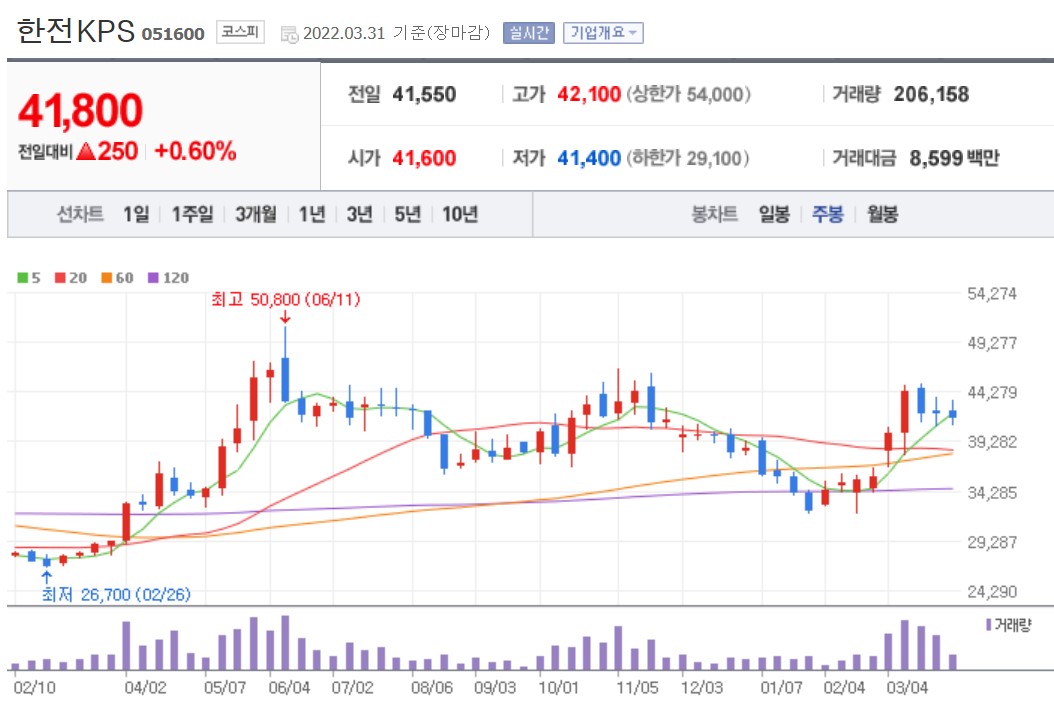Click the 06/04 date axis label

tap(289, 688)
